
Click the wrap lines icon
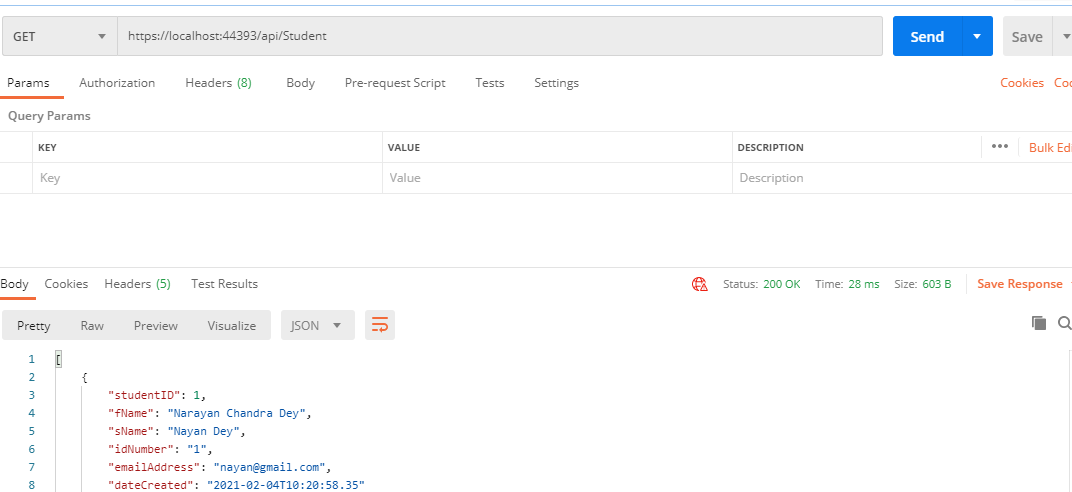380,325
